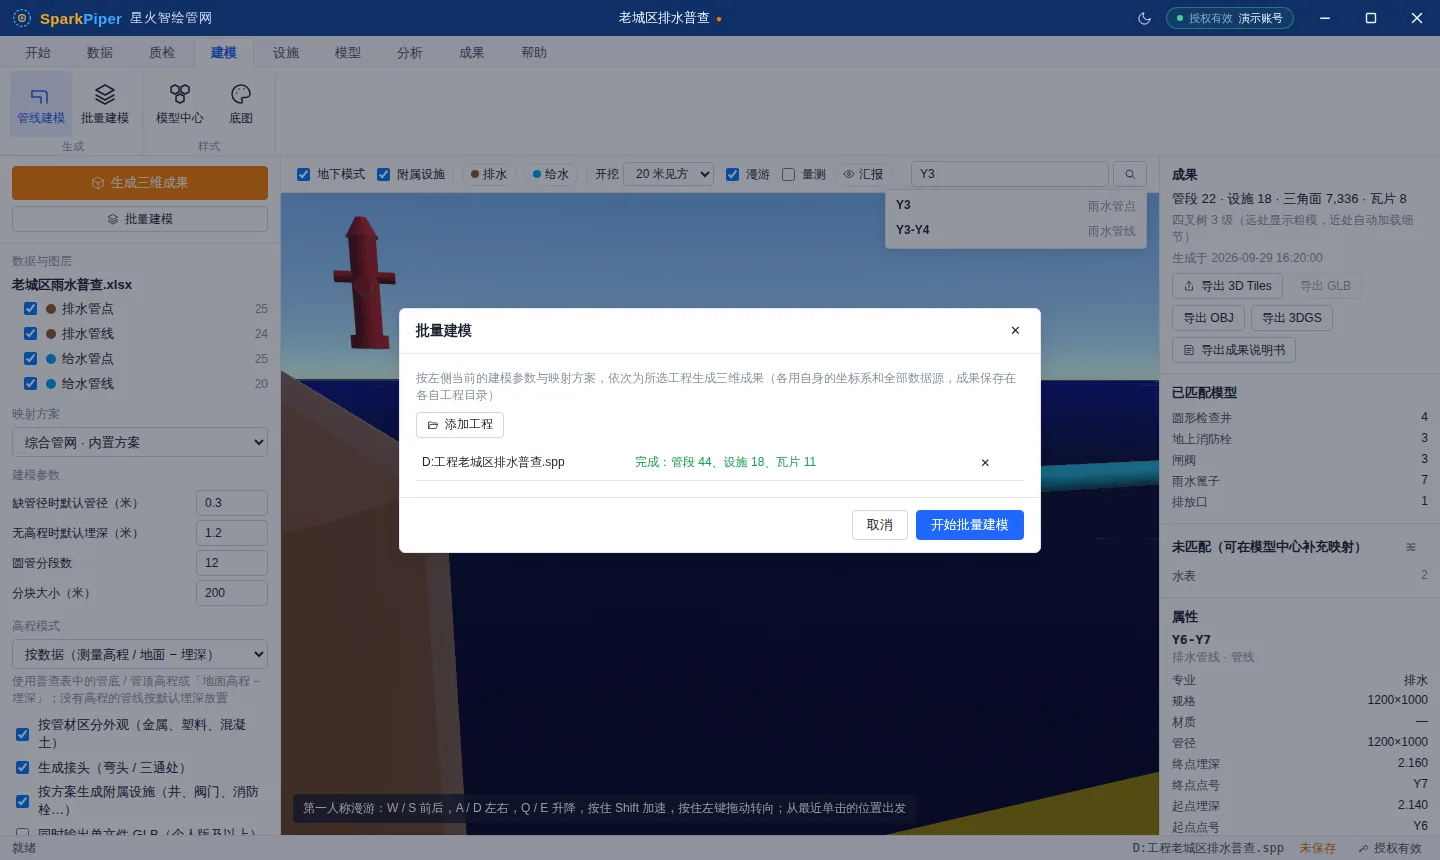Click 圆管分段数 input field
Viewport: 1440px width, 860px height.
click(x=232, y=563)
